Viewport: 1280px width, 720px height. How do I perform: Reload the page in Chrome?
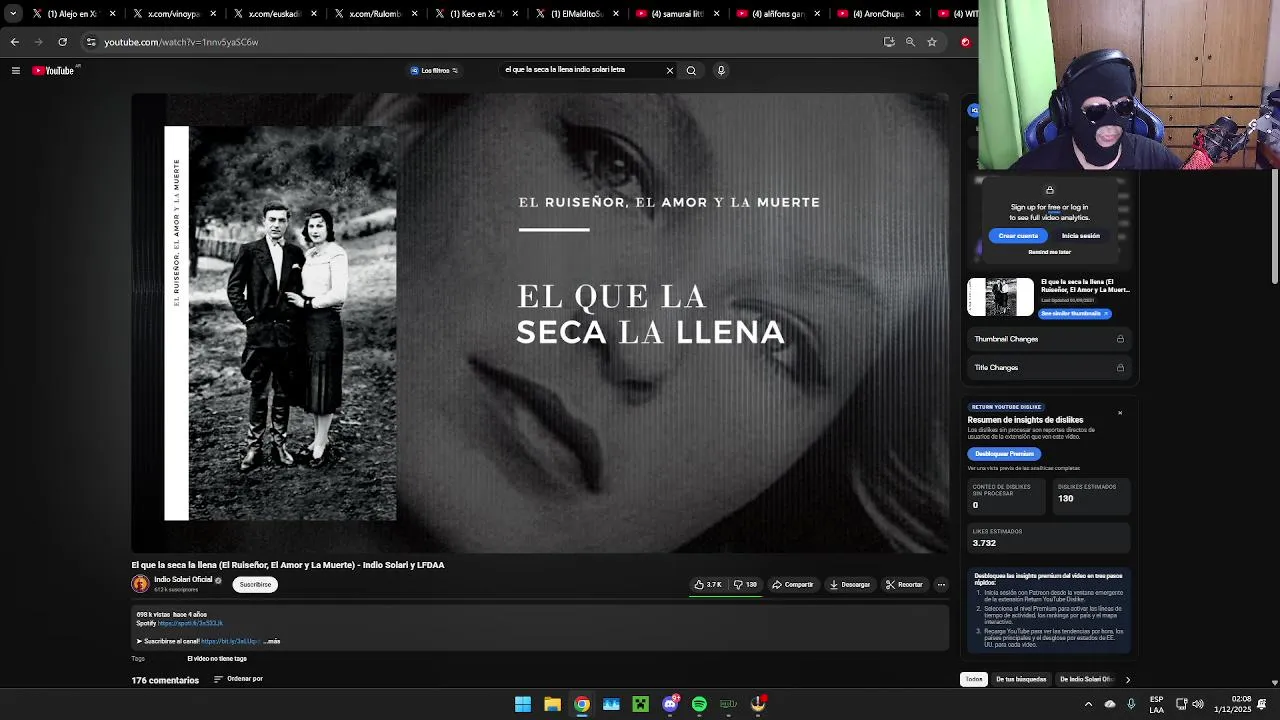coord(62,42)
